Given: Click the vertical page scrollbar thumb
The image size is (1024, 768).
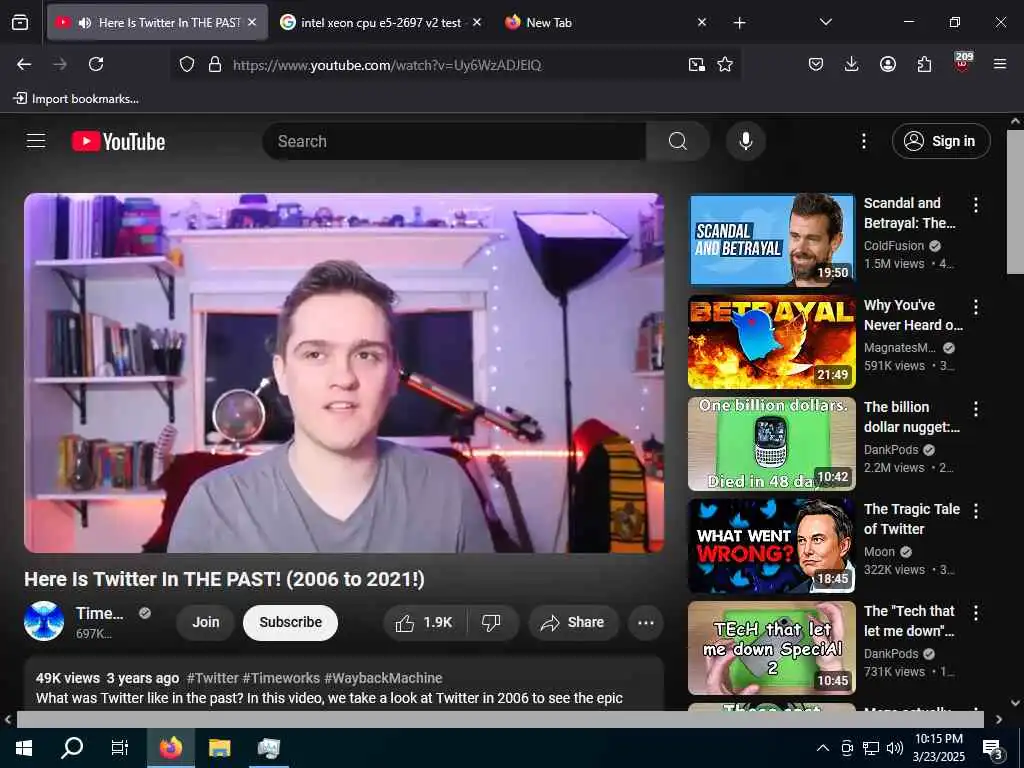Looking at the screenshot, I should click(1015, 202).
